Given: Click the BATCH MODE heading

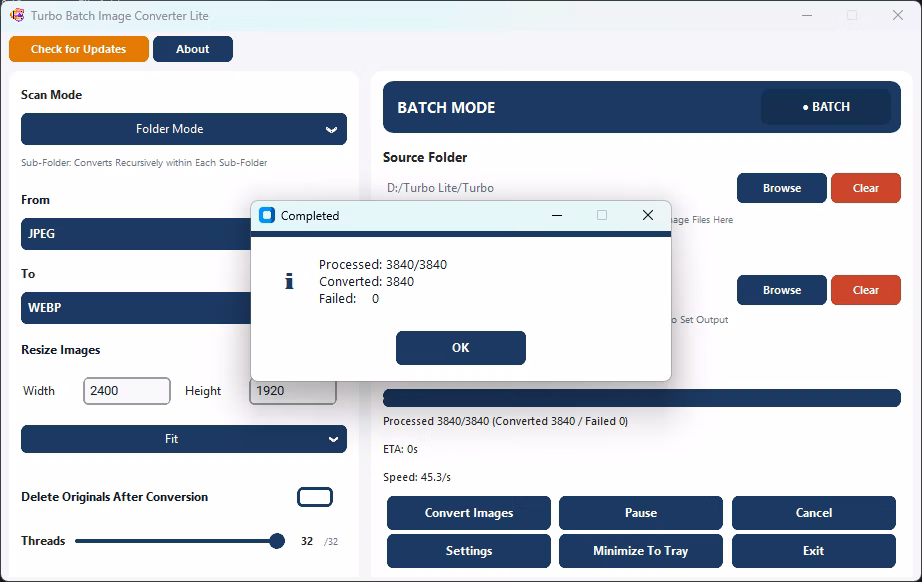Looking at the screenshot, I should [446, 108].
